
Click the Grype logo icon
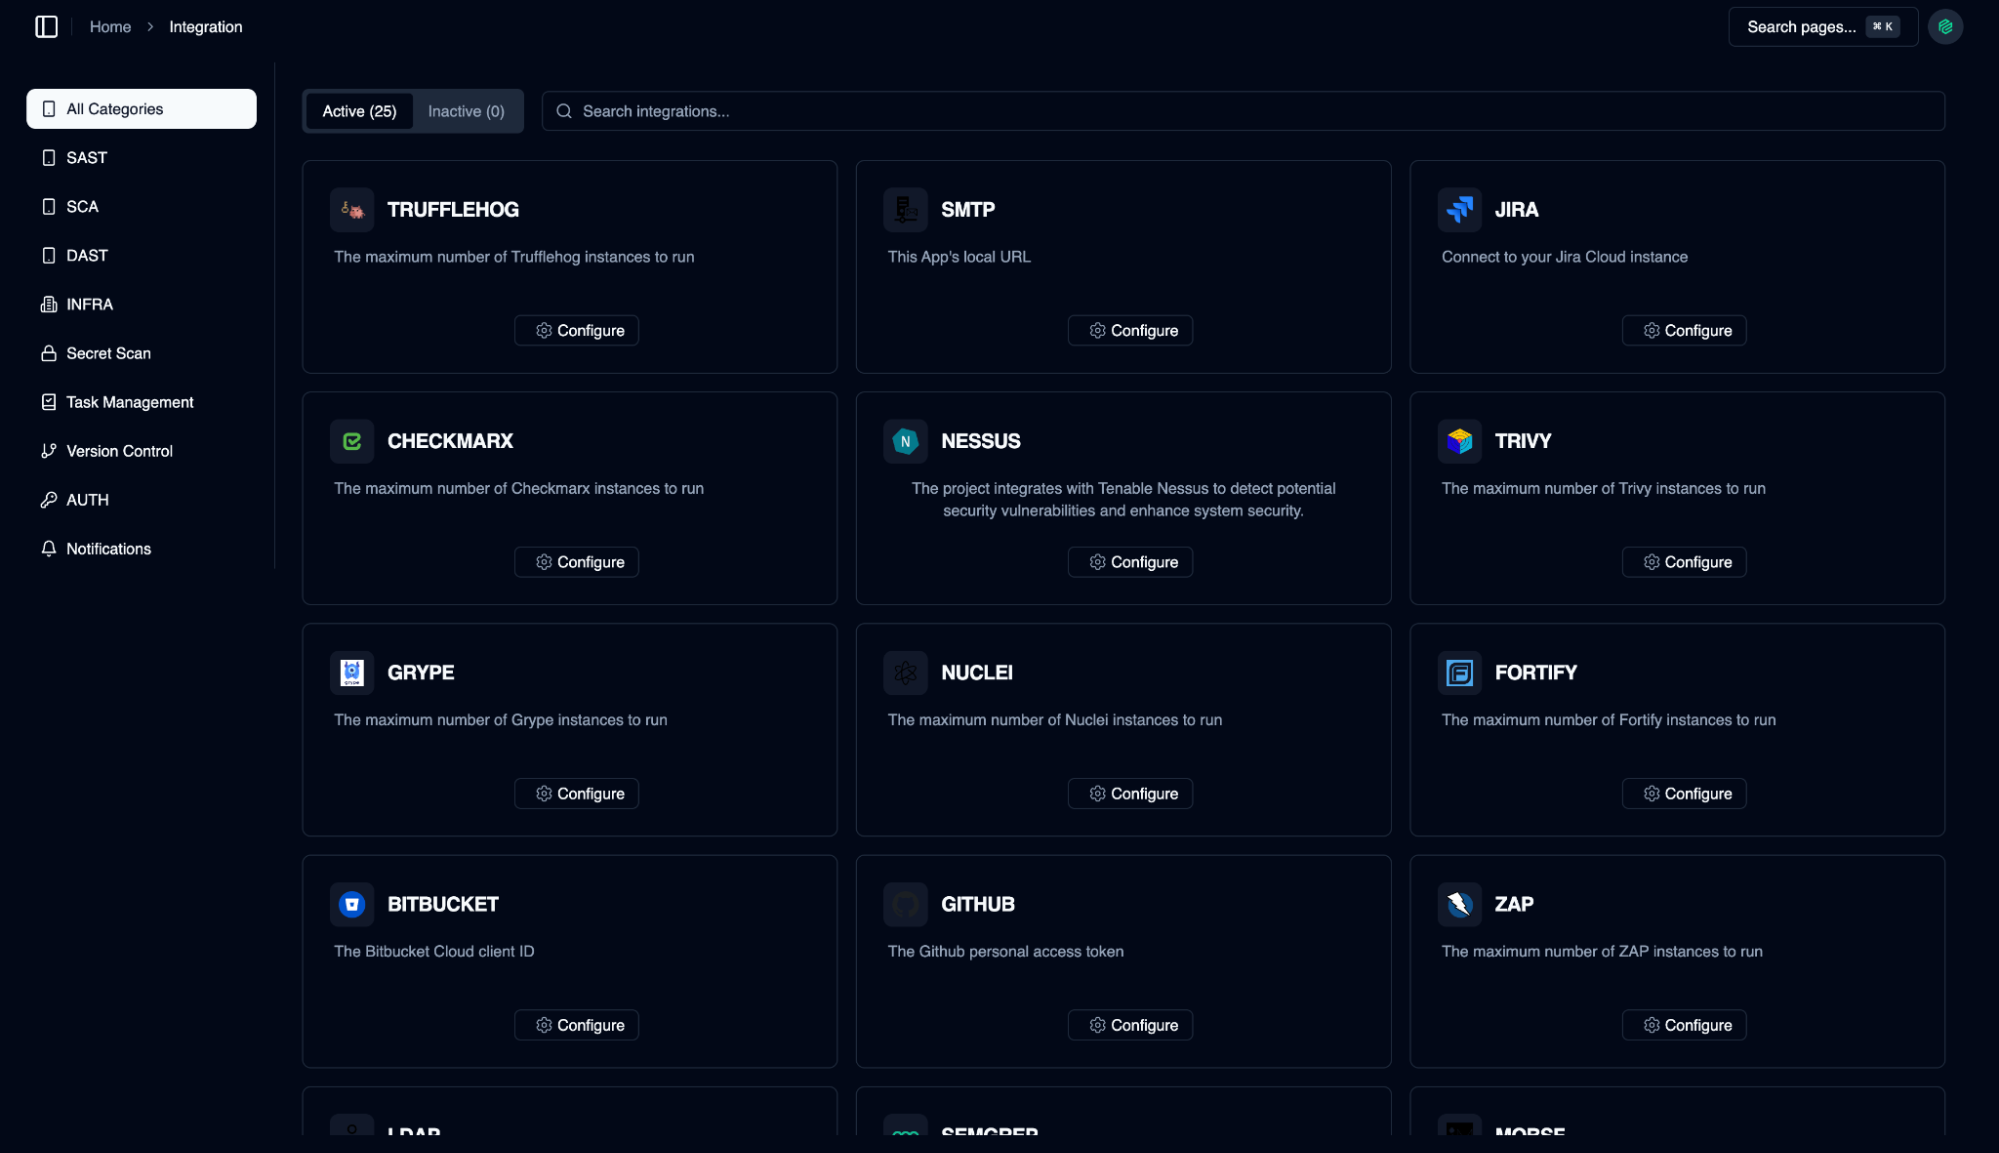352,673
